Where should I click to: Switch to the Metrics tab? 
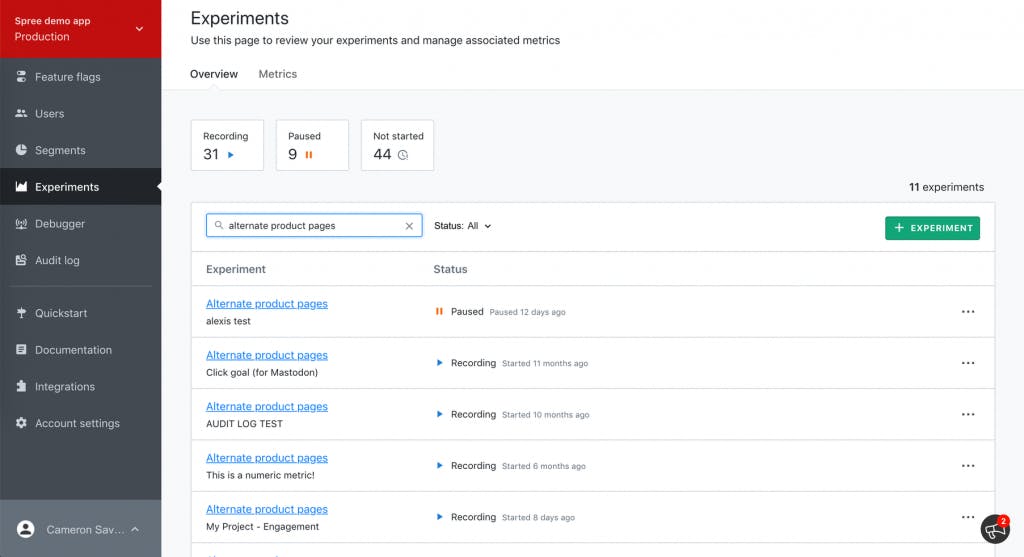278,74
